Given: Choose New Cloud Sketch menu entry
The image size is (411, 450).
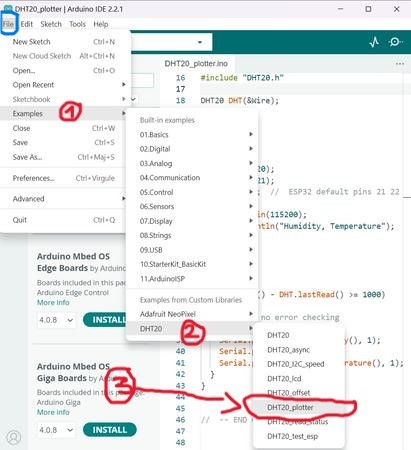Looking at the screenshot, I should point(63,56).
